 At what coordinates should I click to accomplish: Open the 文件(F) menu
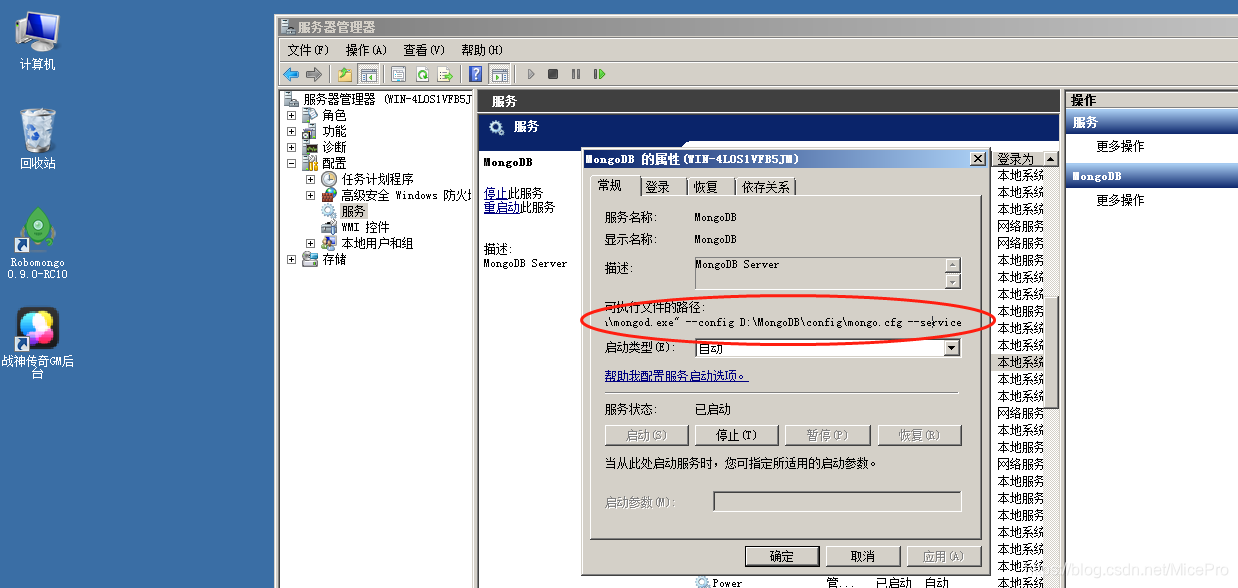tap(308, 50)
